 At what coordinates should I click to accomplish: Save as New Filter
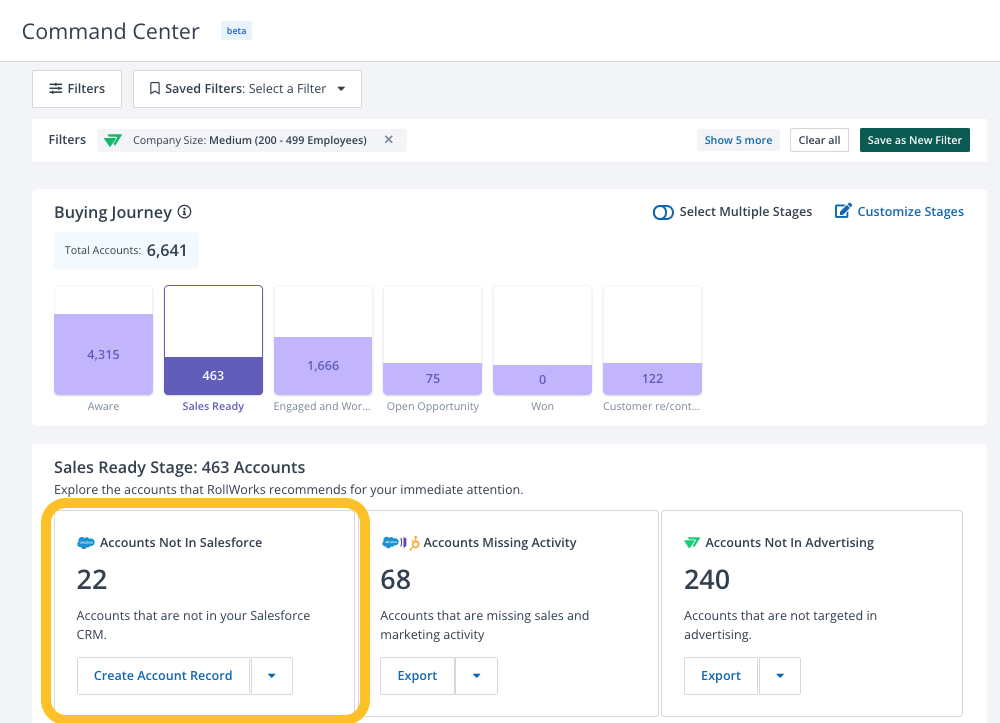pyautogui.click(x=914, y=140)
